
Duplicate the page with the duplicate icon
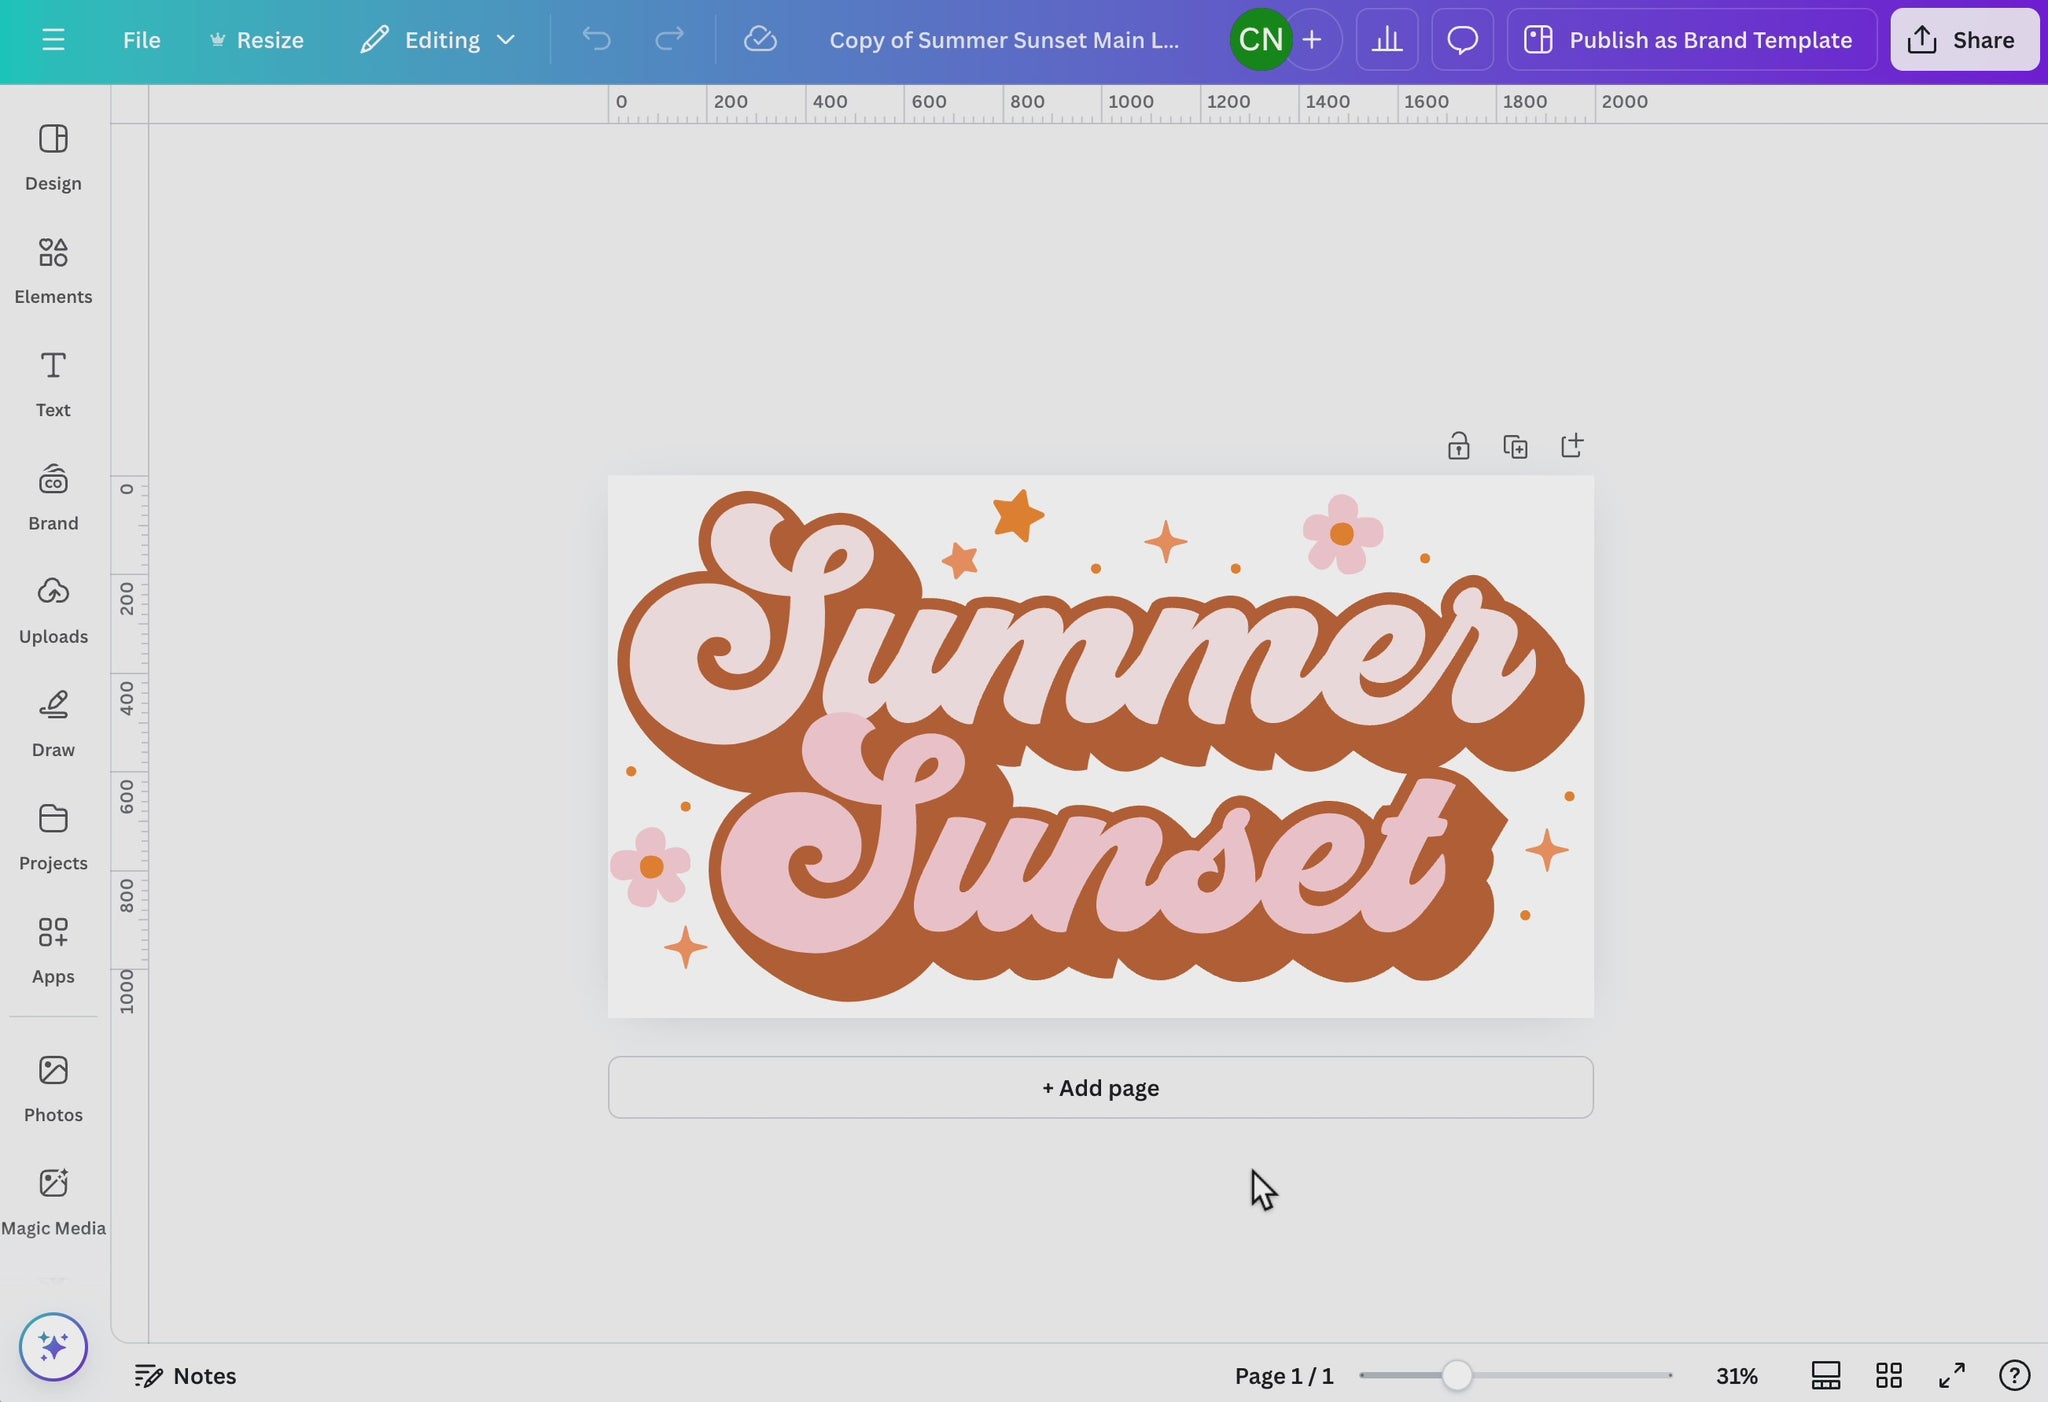pyautogui.click(x=1515, y=446)
